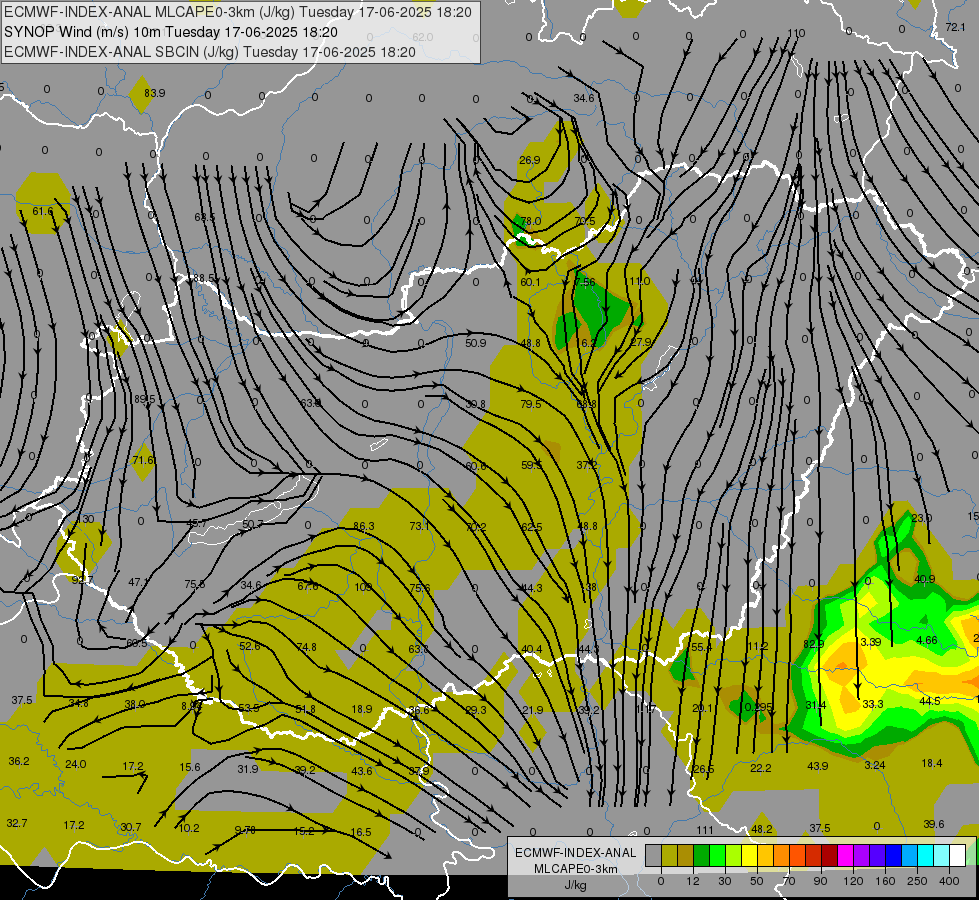Click the map value 26.9
The width and height of the screenshot is (979, 900).
[529, 160]
